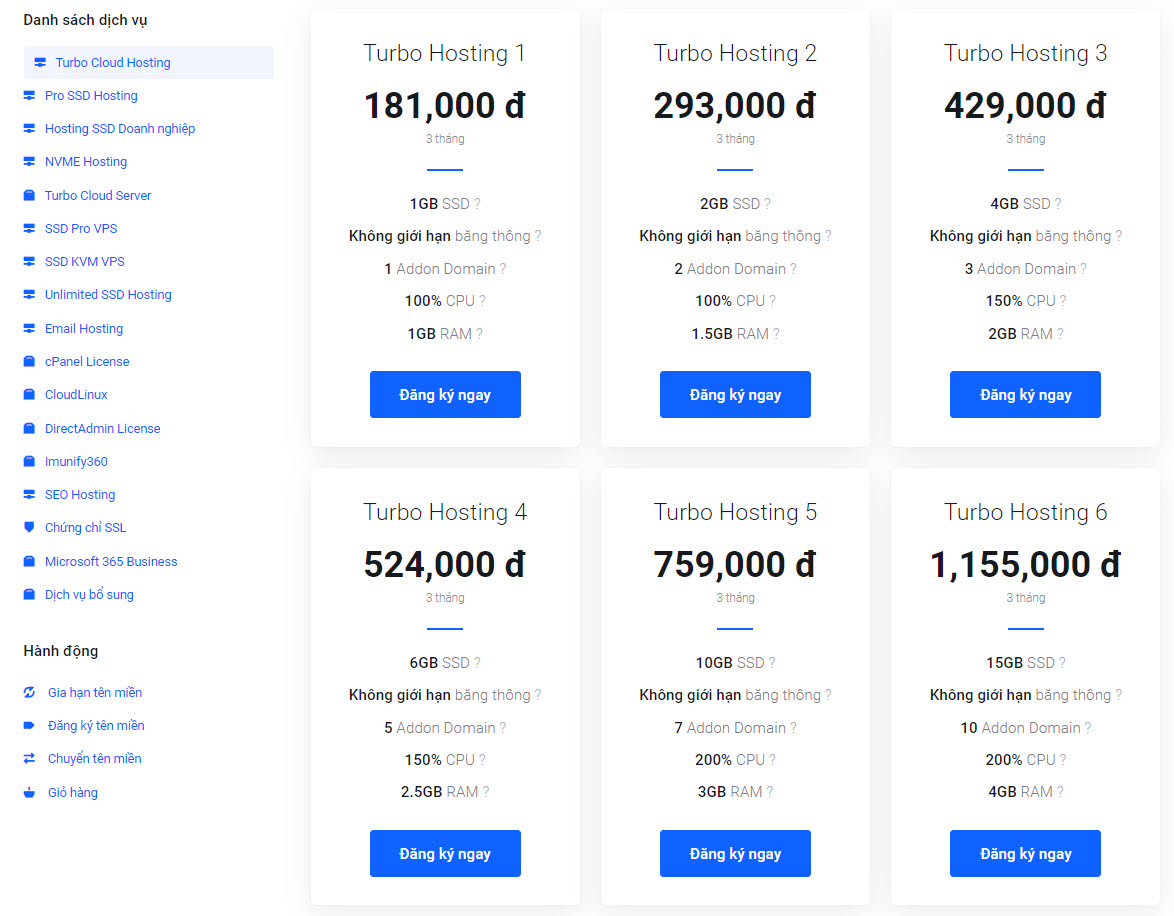The width and height of the screenshot is (1174, 916).
Task: Click the transfer arrows icon beside Chuyển tên miền
Action: 31,758
